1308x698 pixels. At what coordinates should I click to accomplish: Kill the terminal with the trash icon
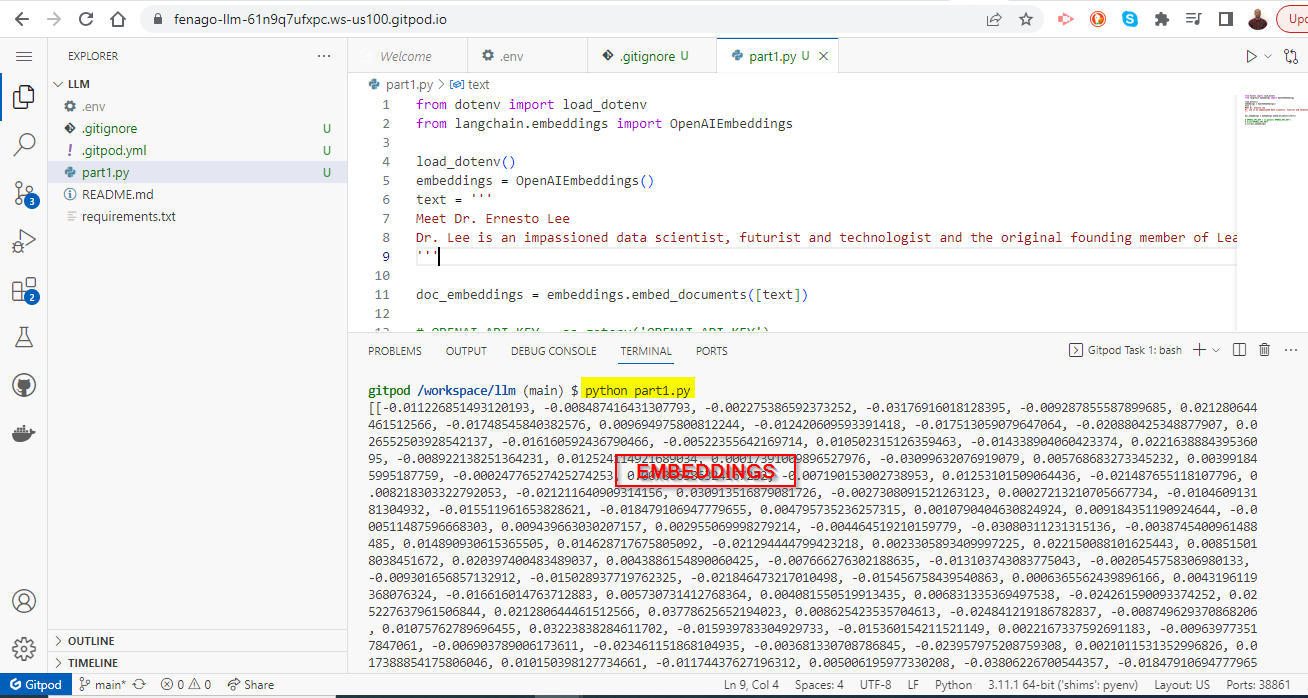click(1264, 349)
